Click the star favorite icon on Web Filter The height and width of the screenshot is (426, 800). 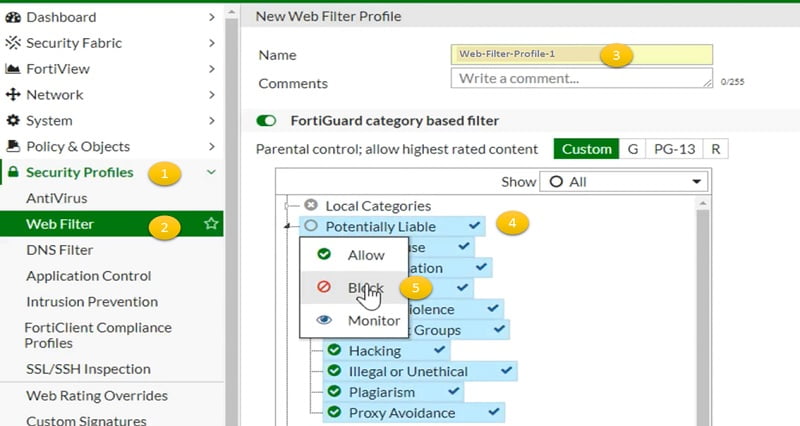(x=211, y=223)
